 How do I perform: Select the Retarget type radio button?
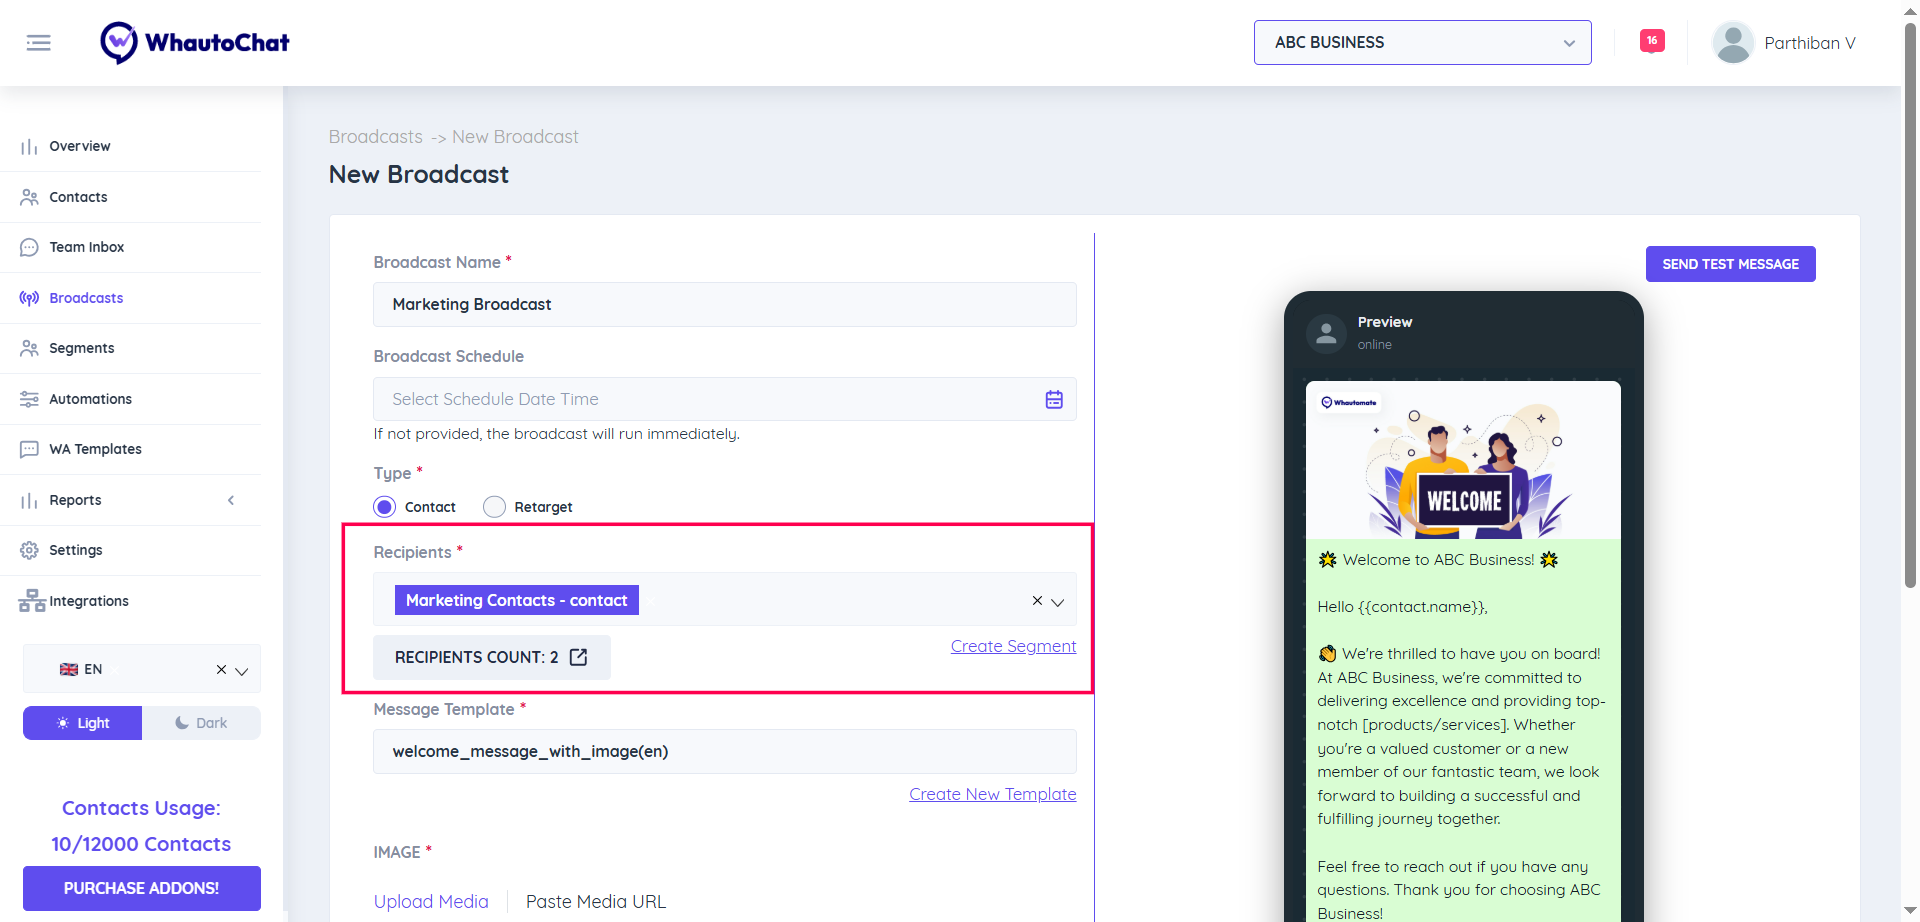pyautogui.click(x=494, y=507)
